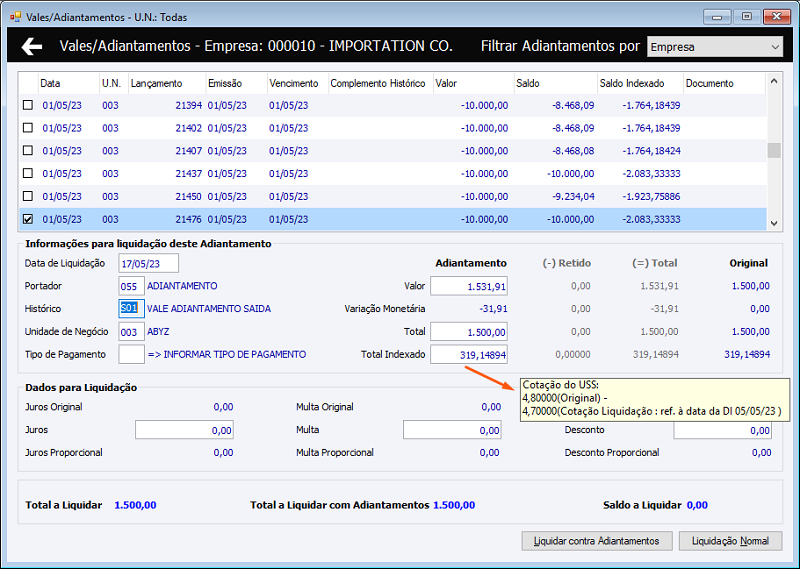Click Juros Original value 0,00
800x569 pixels.
223,407
